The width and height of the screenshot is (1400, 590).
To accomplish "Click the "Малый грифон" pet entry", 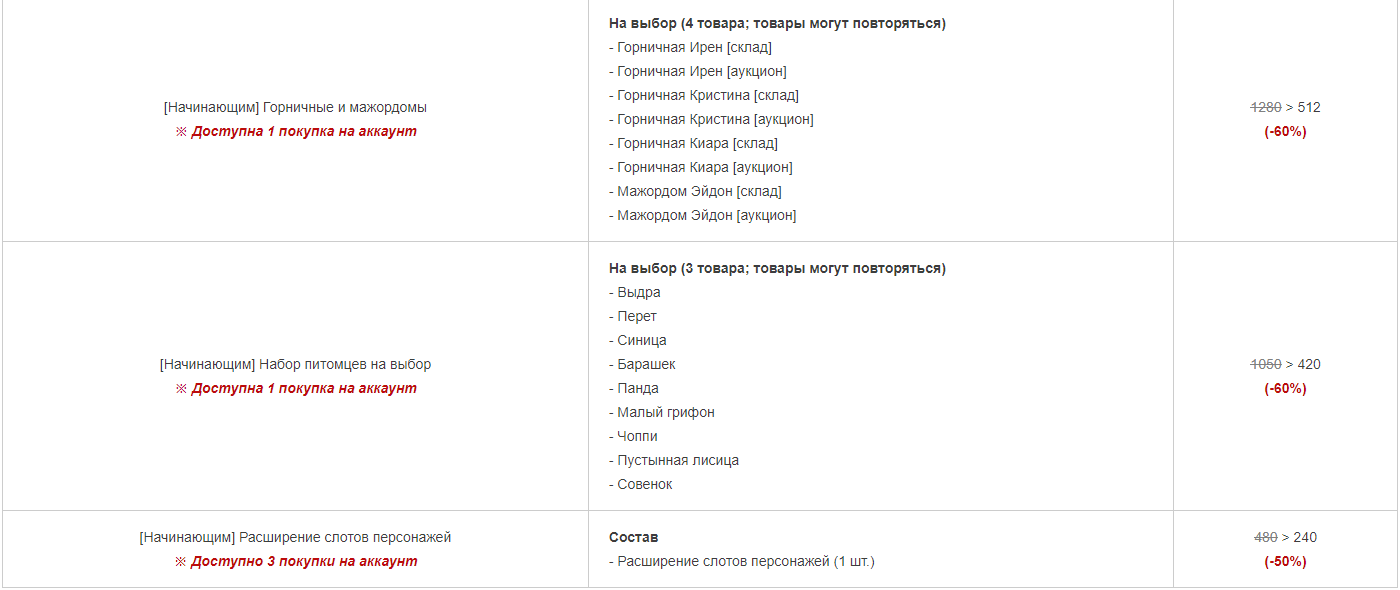I will (665, 412).
